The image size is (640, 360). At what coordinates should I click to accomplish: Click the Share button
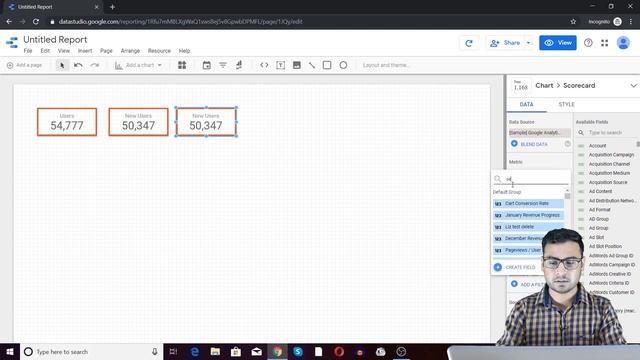pyautogui.click(x=506, y=43)
